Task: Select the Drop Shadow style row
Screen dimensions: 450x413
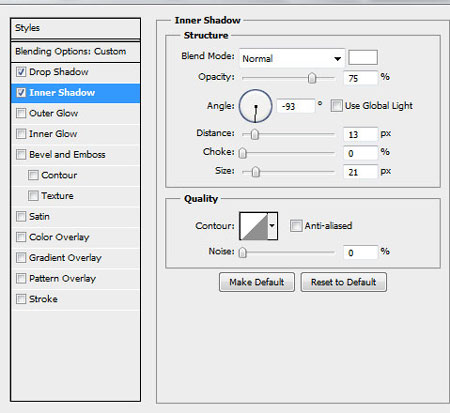Action: [75, 72]
